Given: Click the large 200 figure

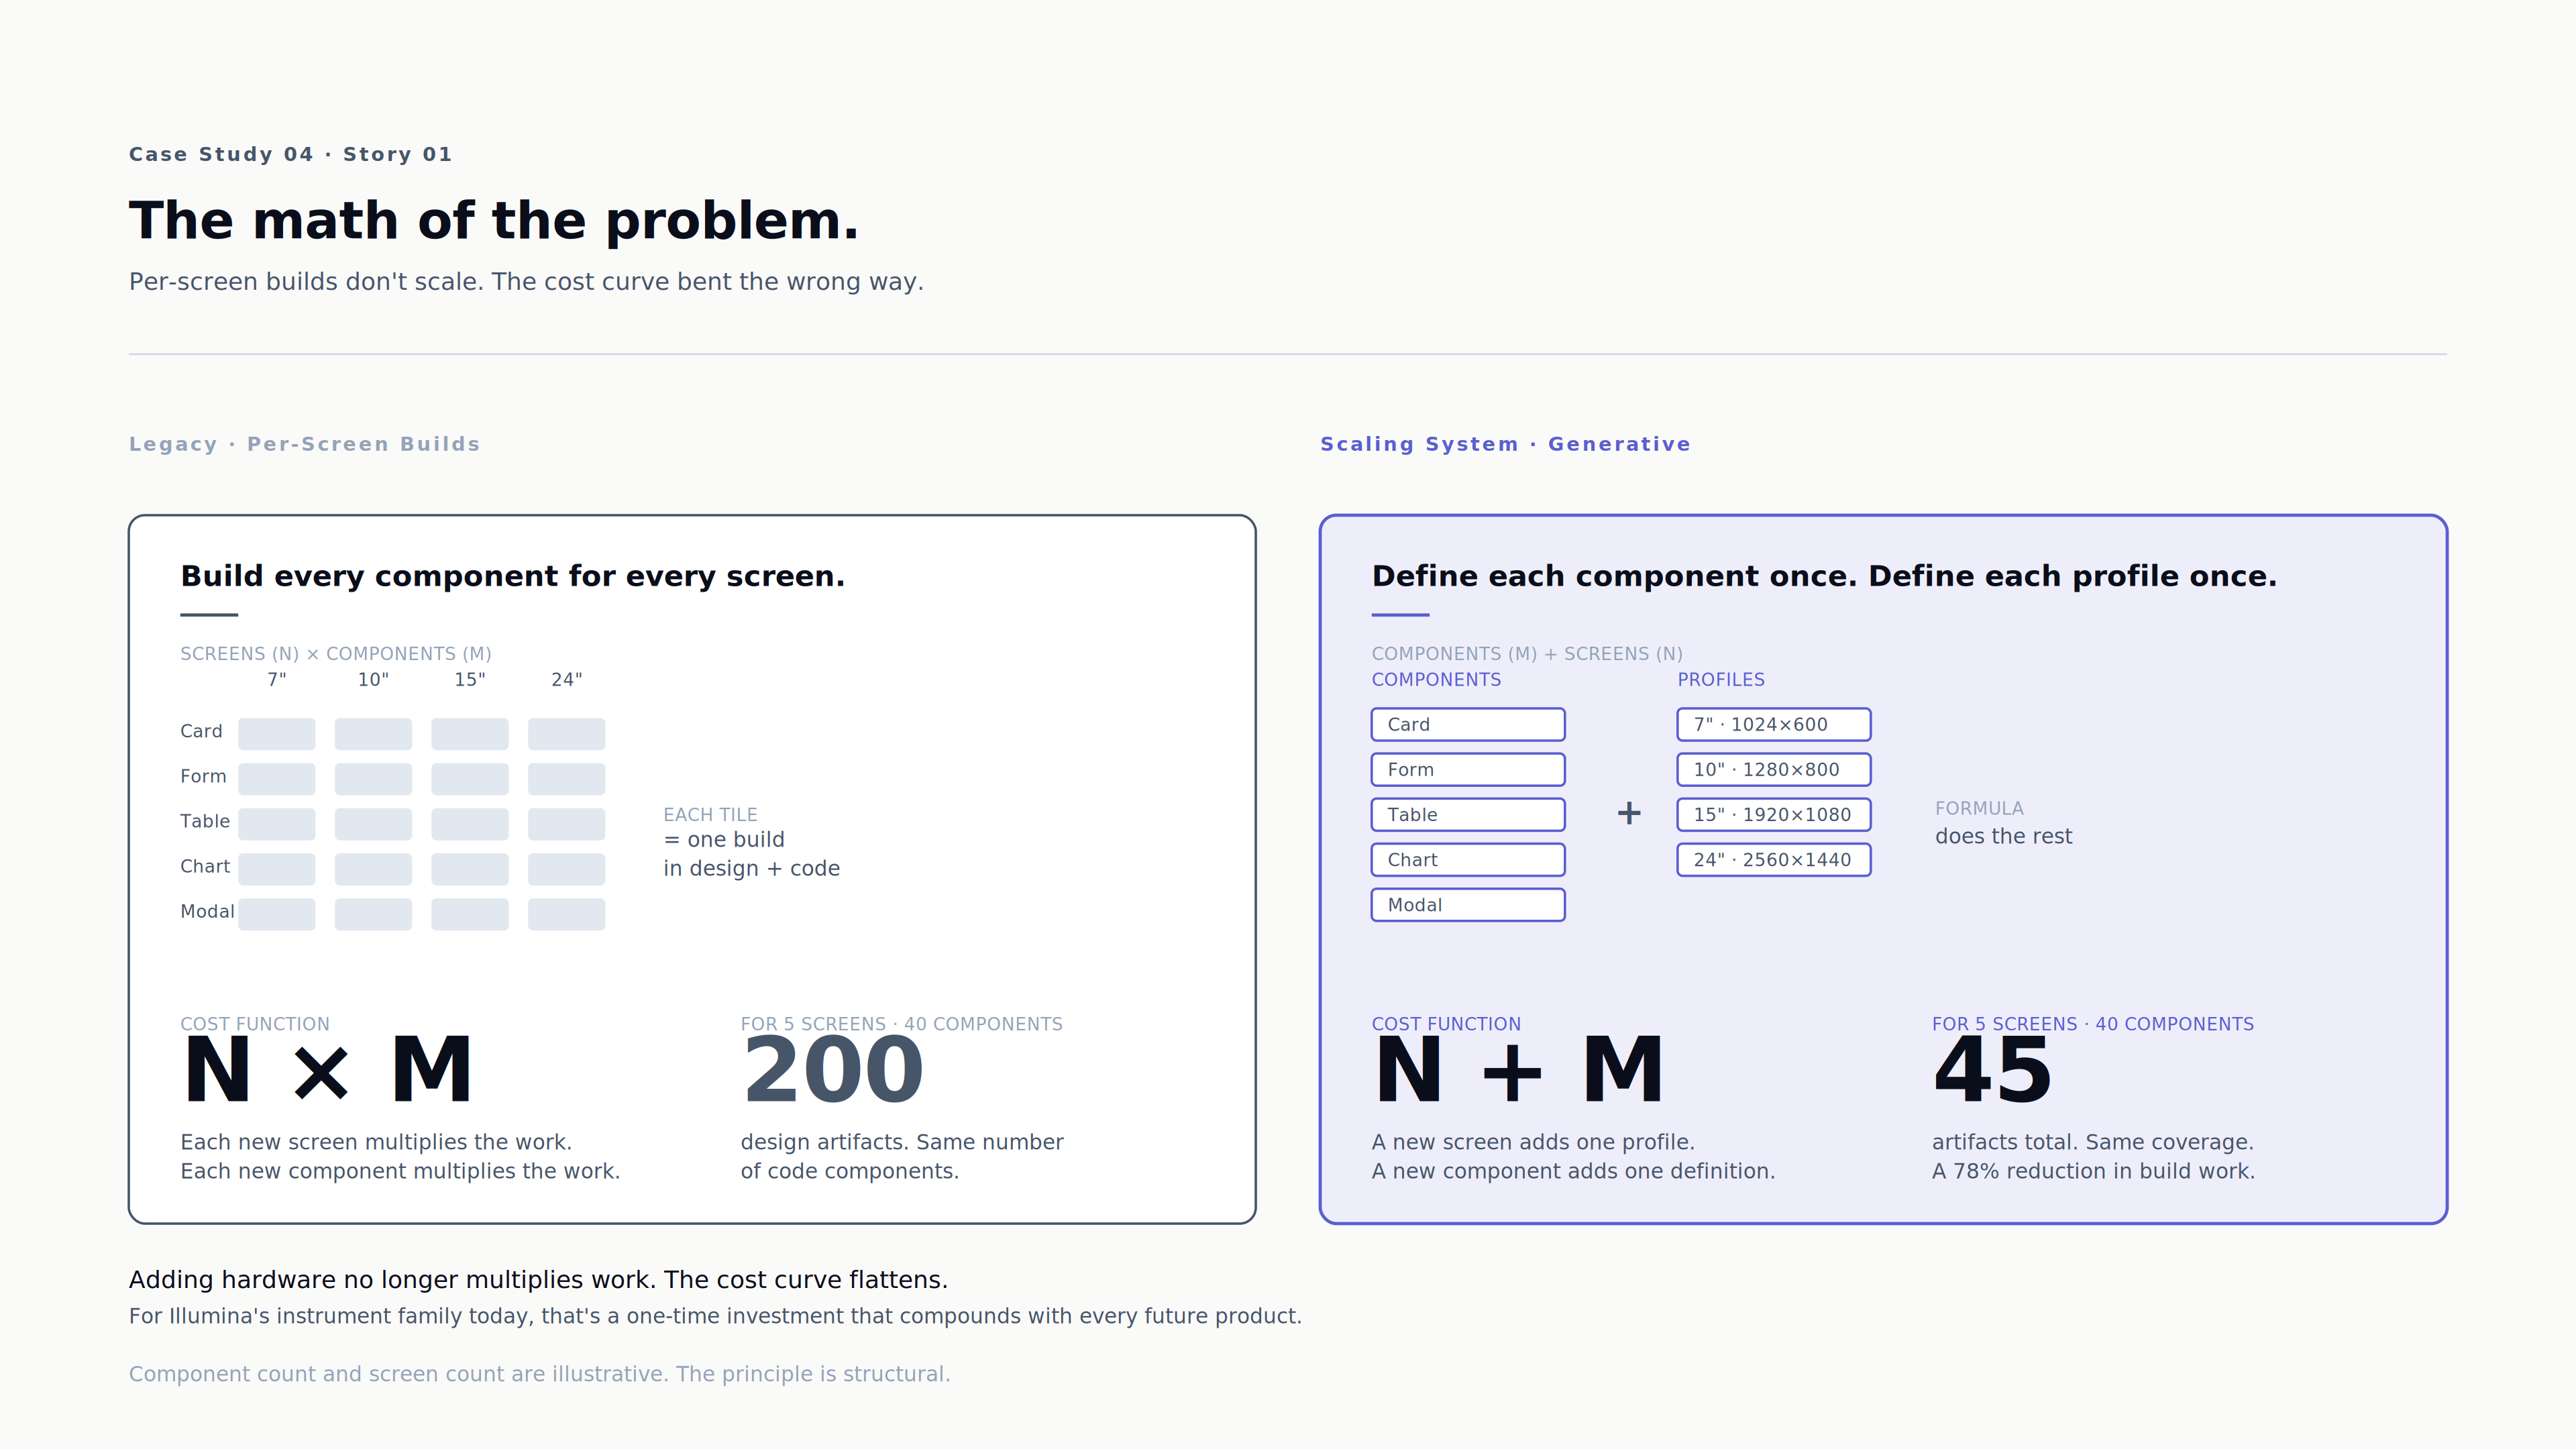Looking at the screenshot, I should (833, 1070).
